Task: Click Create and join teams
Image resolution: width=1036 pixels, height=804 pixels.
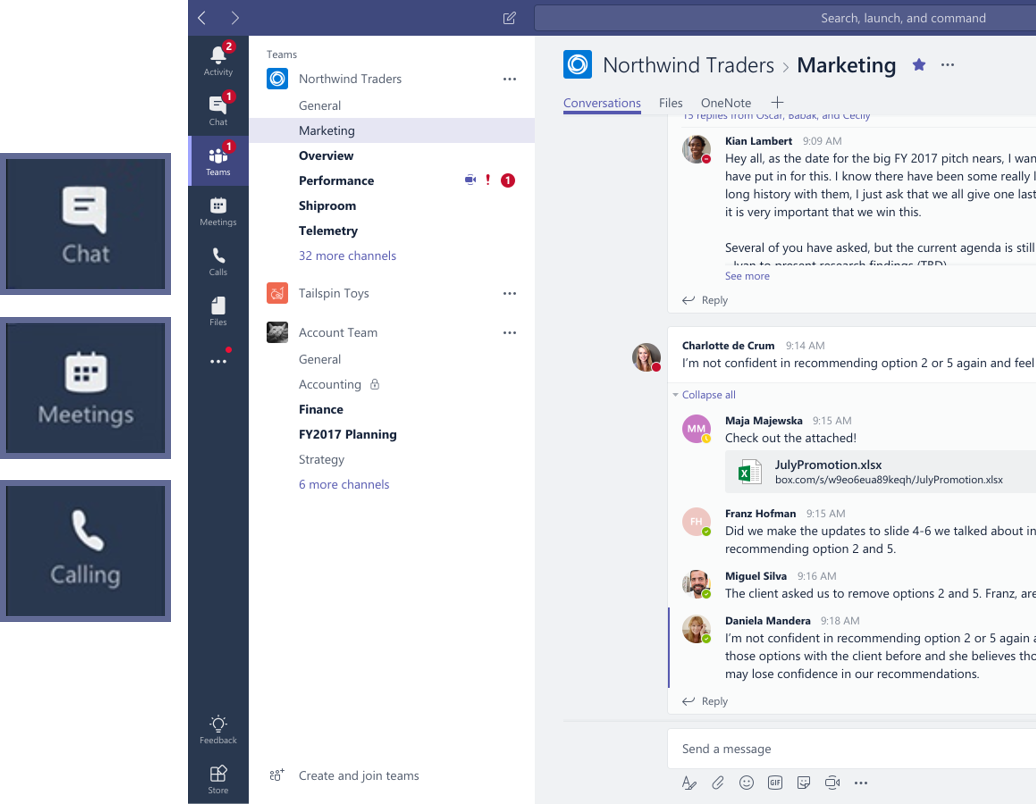Action: [x=344, y=776]
